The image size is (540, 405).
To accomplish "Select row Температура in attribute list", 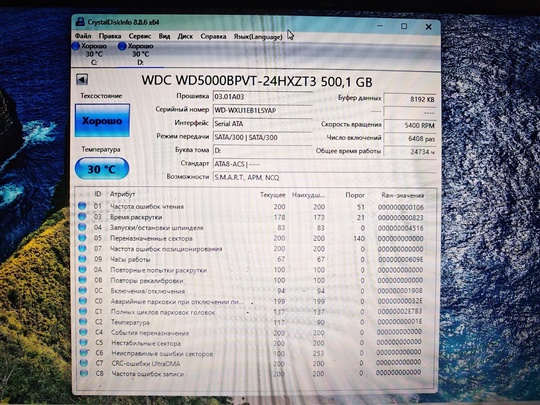I will (x=256, y=322).
